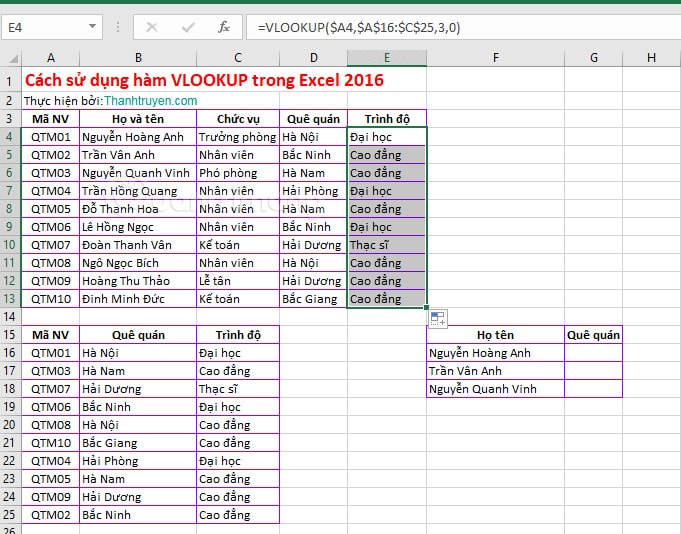Open the Auto Fill Options button
Viewport: 681px width, 534px height.
(x=438, y=318)
